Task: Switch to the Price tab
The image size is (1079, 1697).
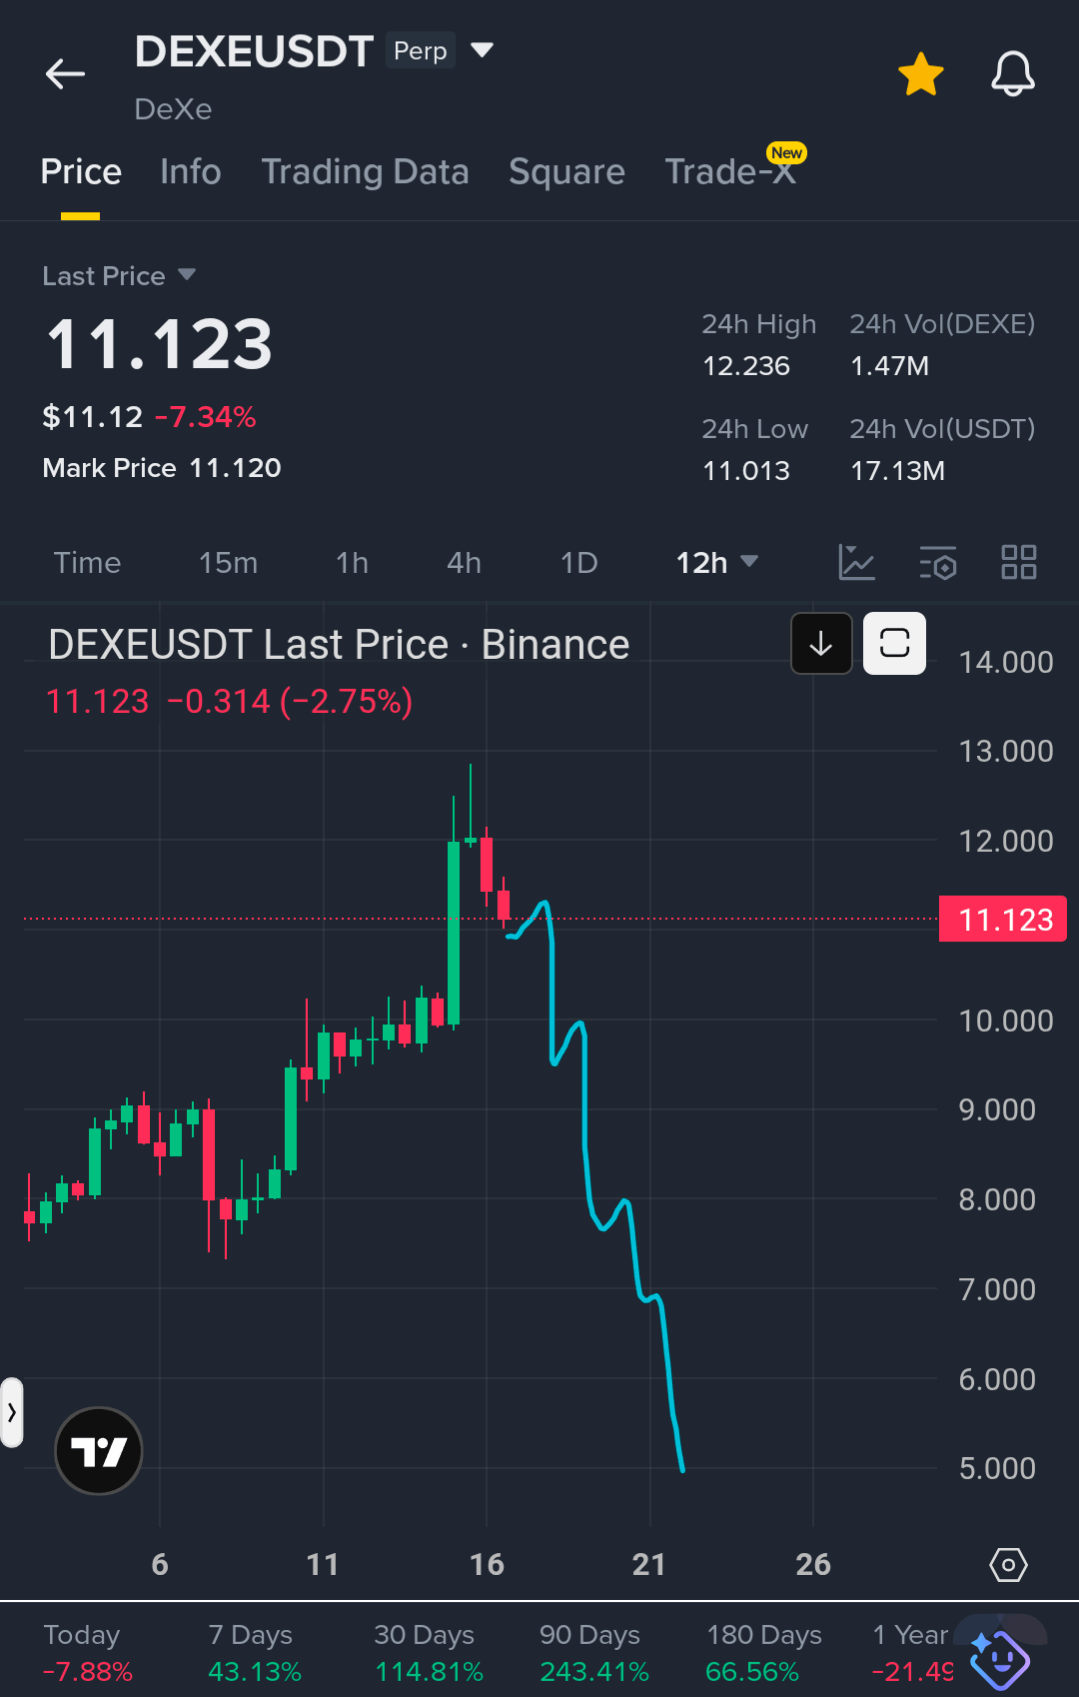Action: pyautogui.click(x=81, y=172)
